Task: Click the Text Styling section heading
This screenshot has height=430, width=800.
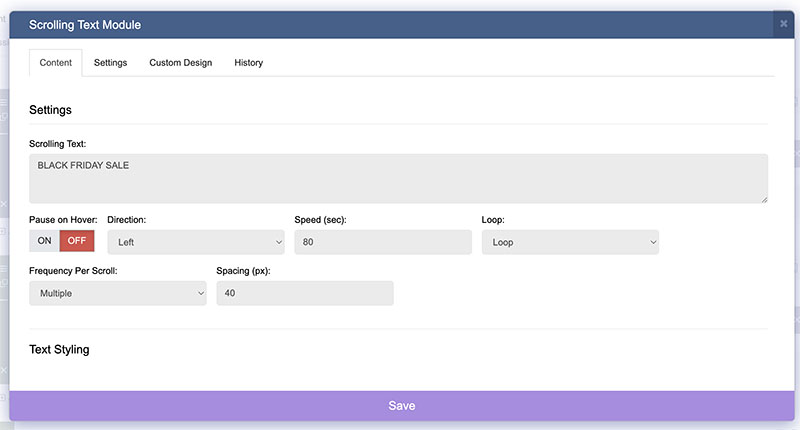Action: (59, 350)
